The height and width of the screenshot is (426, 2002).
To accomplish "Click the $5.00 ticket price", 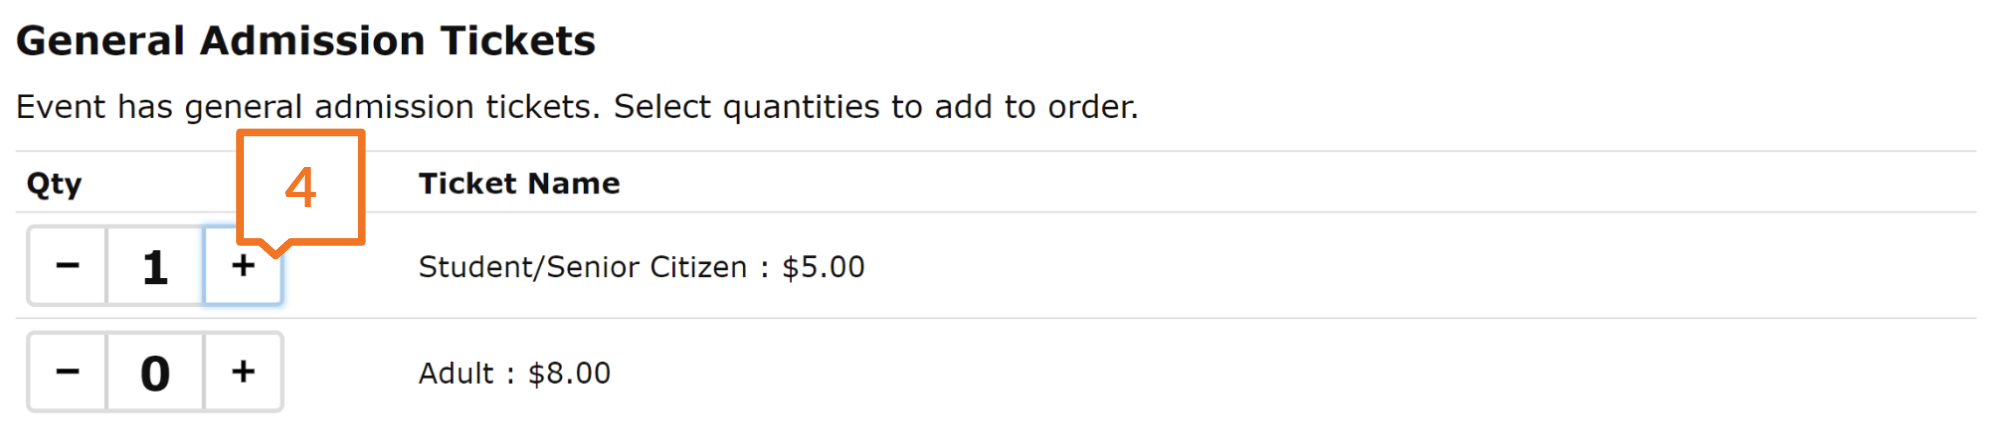I will pyautogui.click(x=823, y=267).
